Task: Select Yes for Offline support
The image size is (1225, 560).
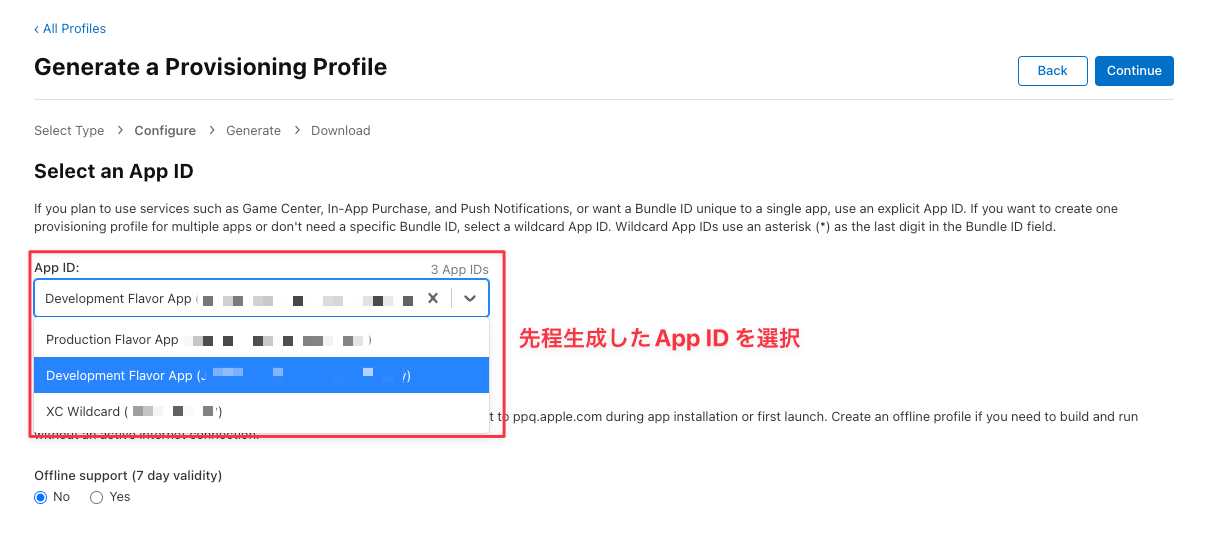Action: pyautogui.click(x=97, y=497)
